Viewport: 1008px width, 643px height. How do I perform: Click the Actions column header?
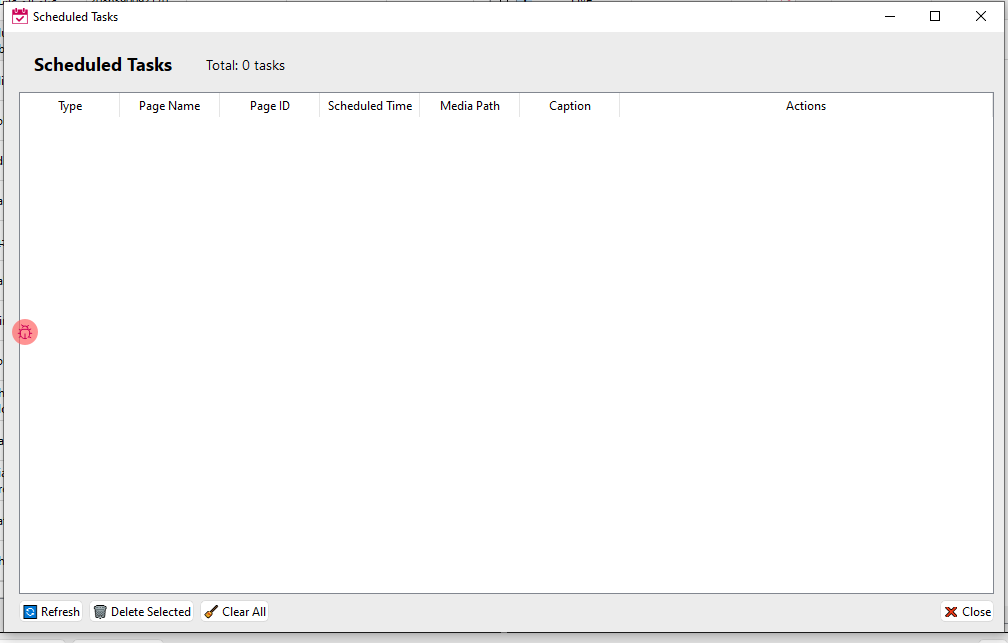pyautogui.click(x=805, y=105)
